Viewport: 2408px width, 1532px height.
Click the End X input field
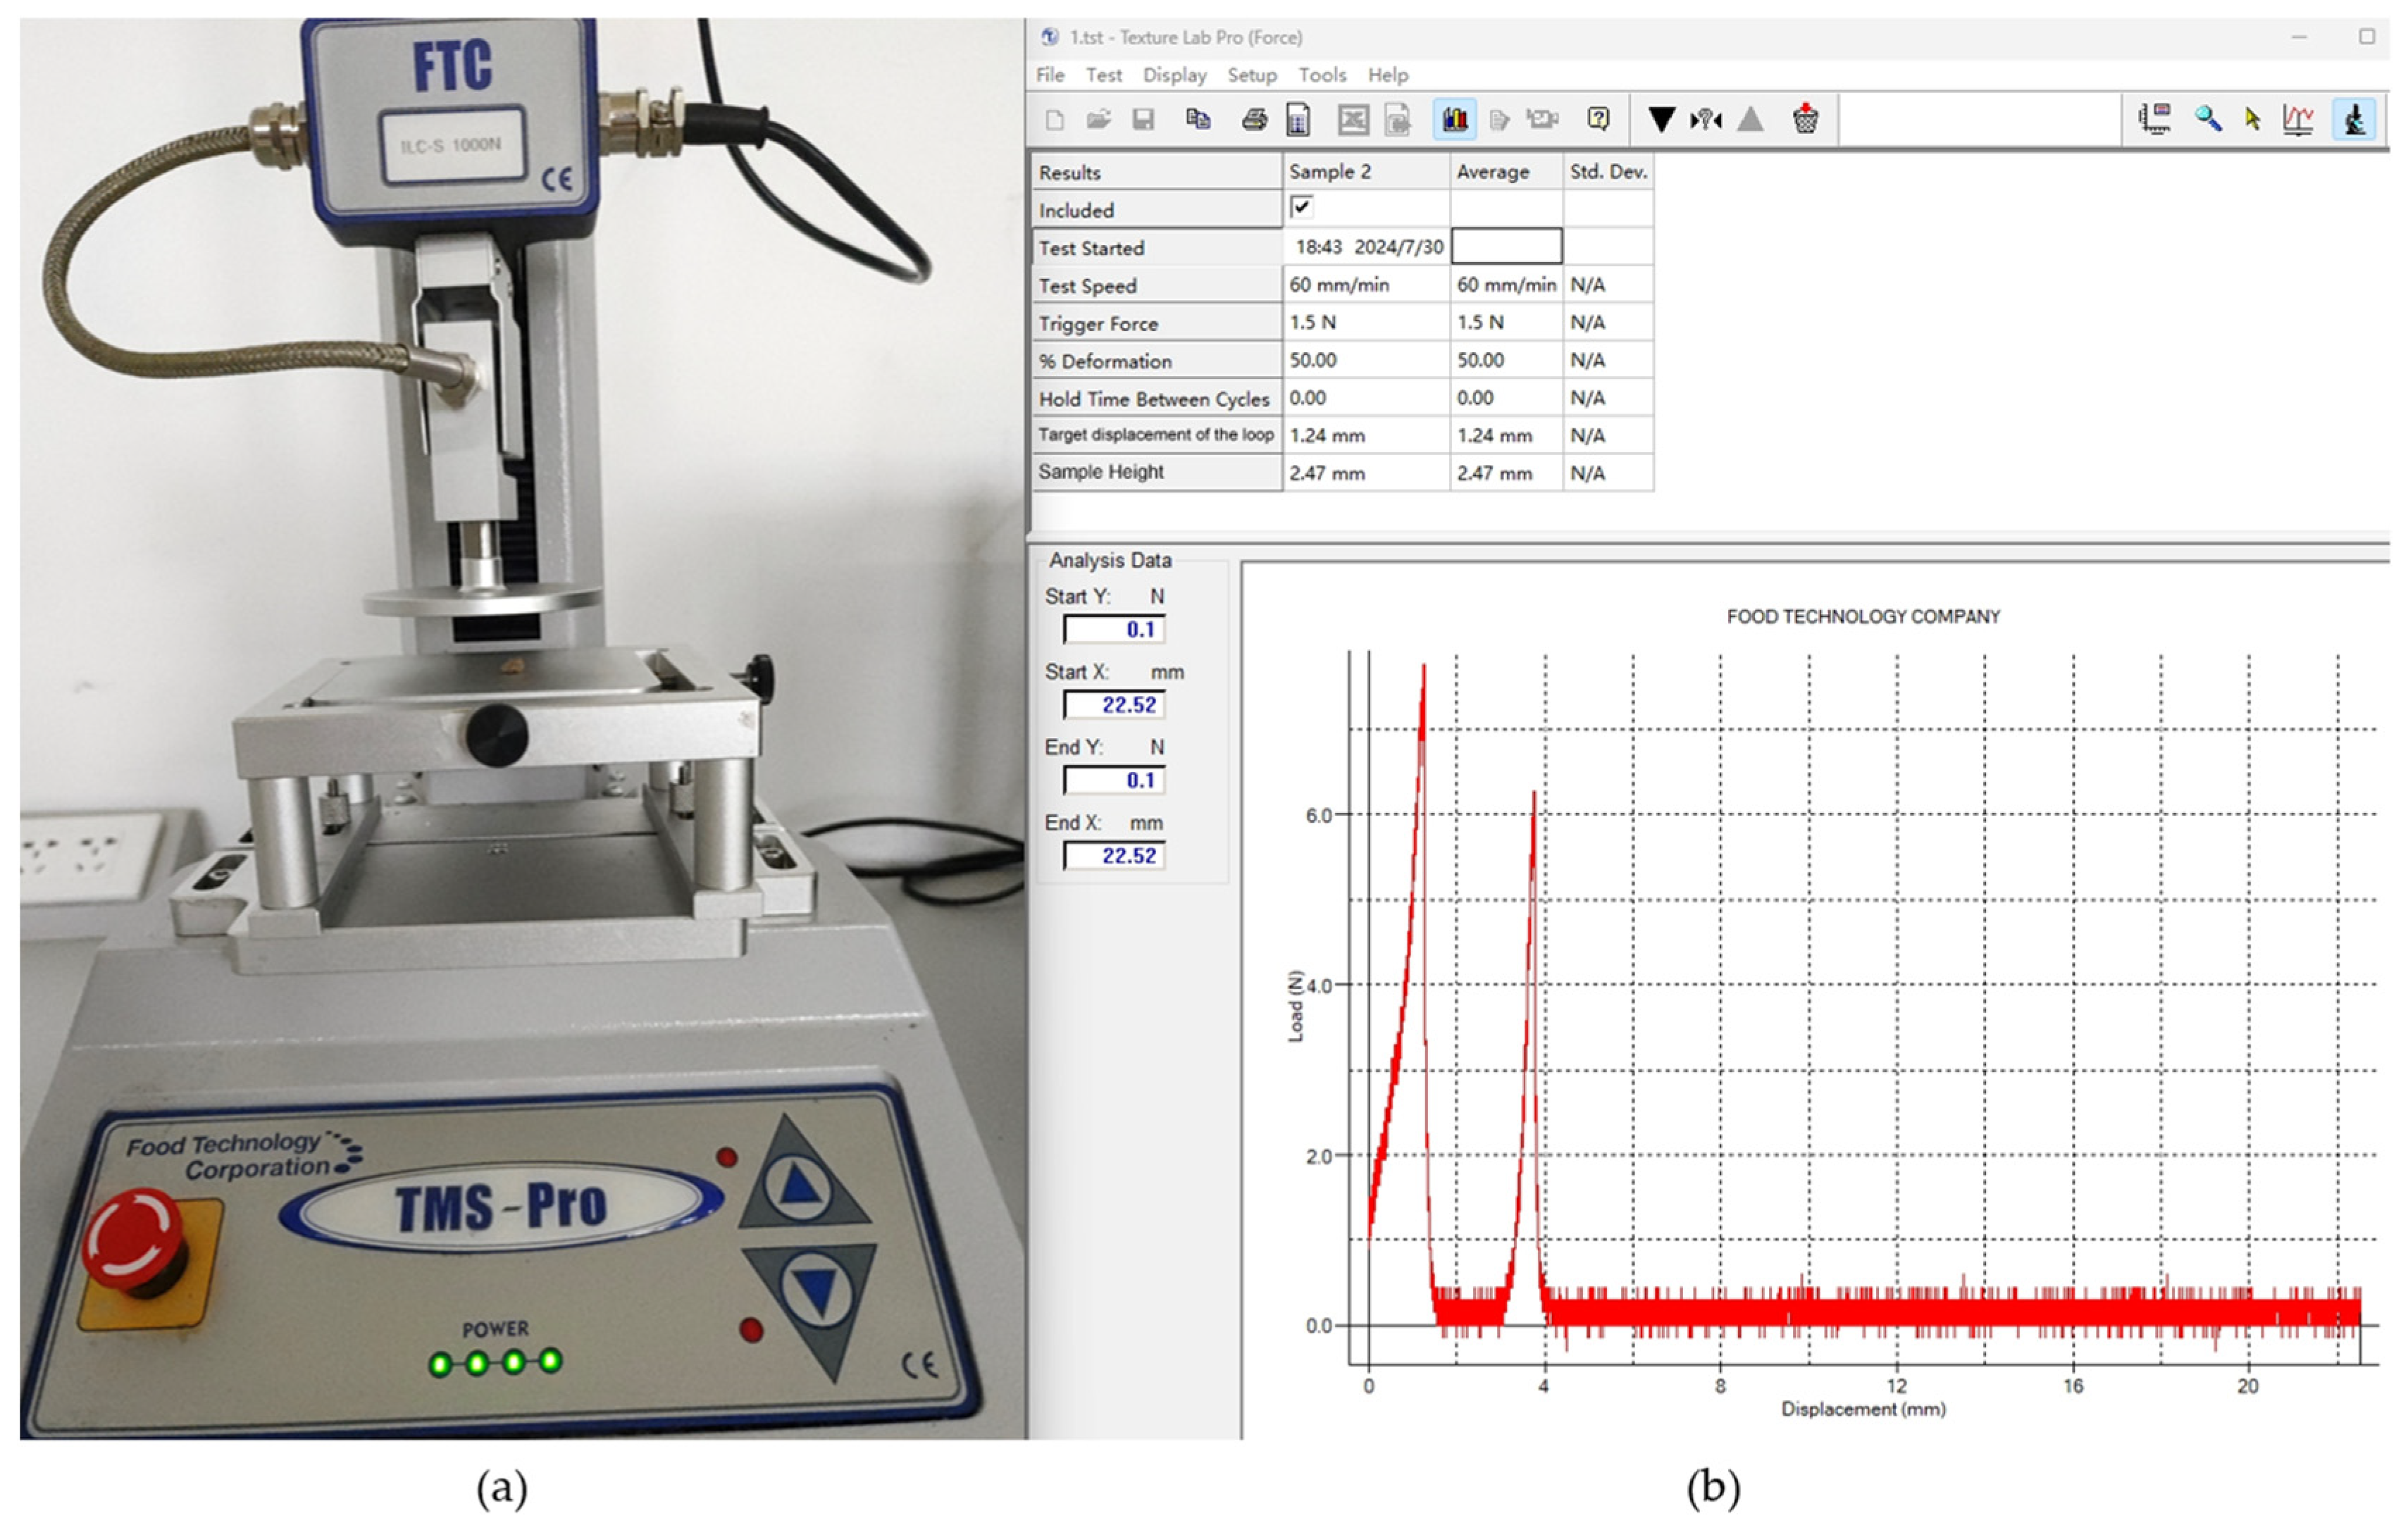(1114, 856)
